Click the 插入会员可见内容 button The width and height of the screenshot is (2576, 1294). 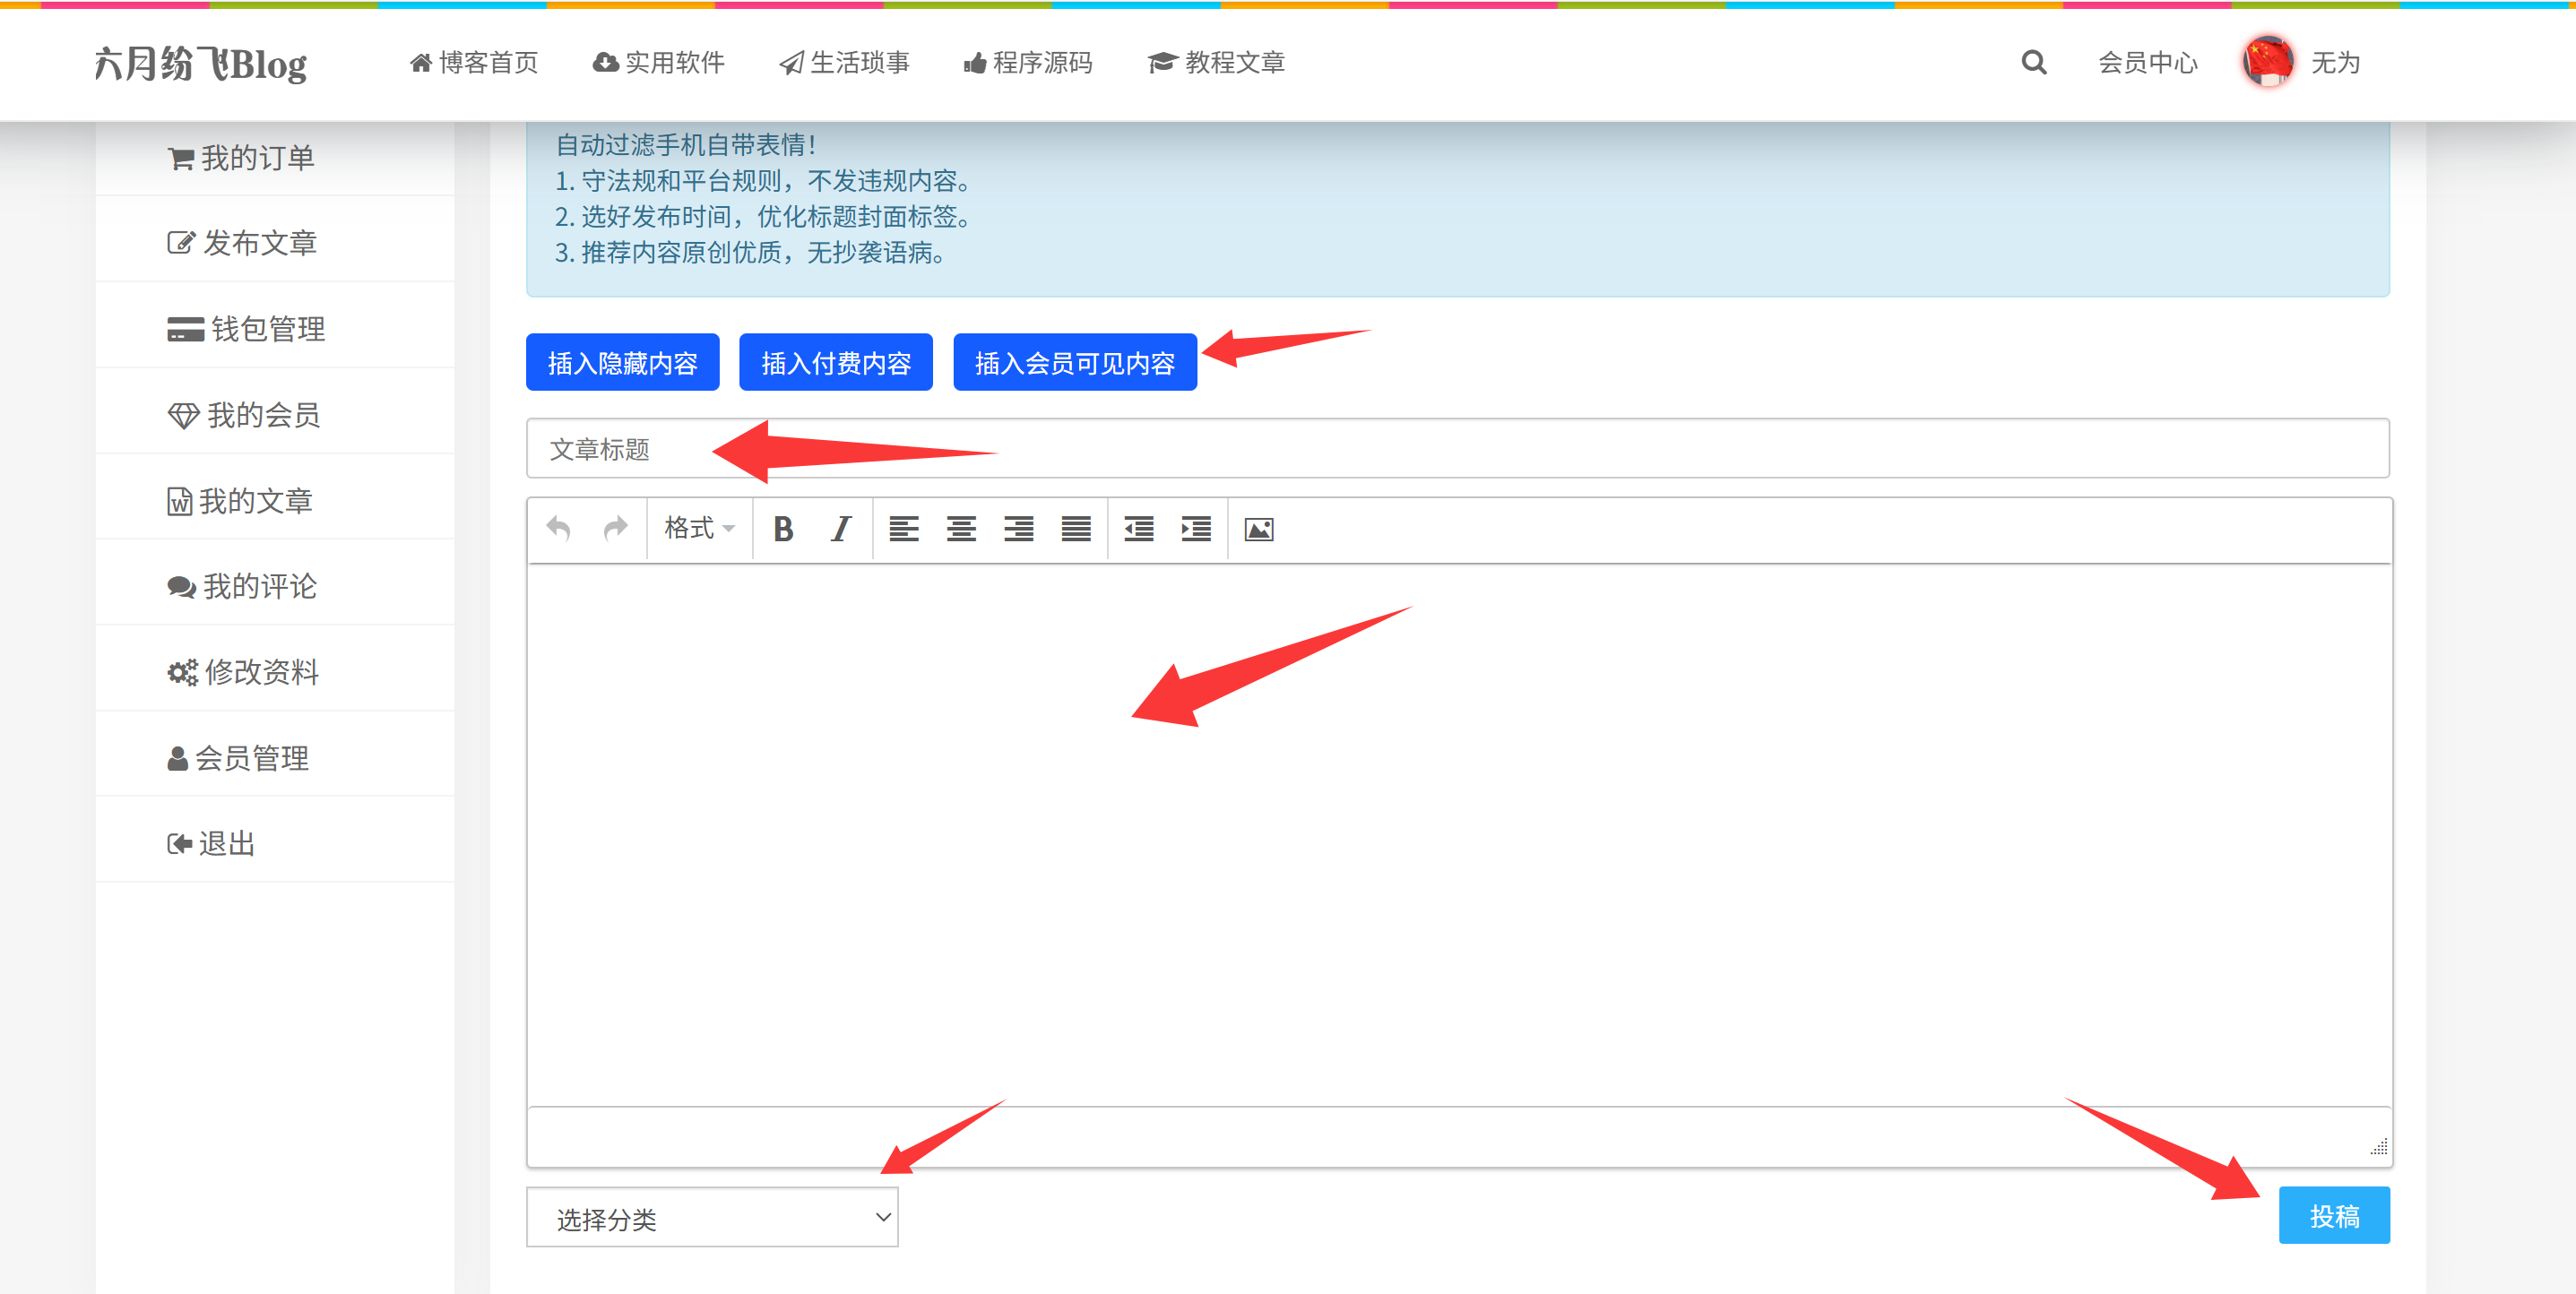(1075, 362)
